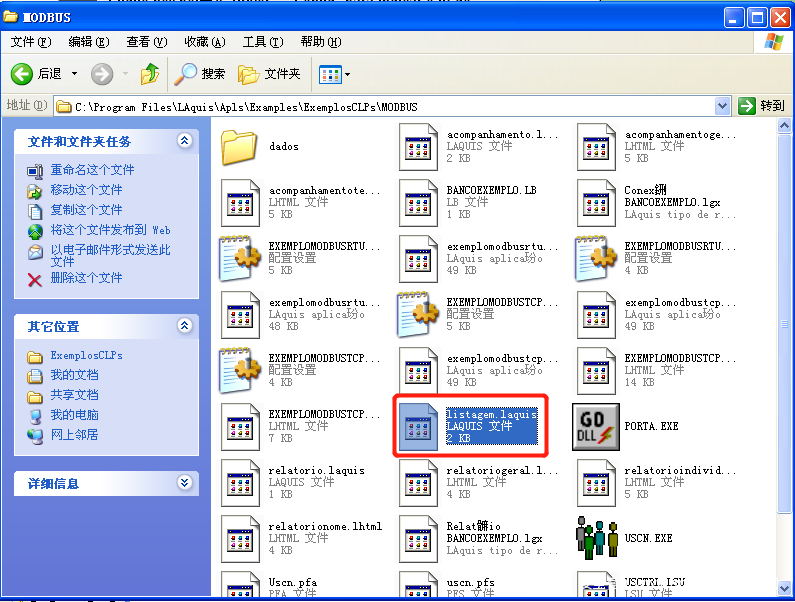Image resolution: width=795 pixels, height=602 pixels.
Task: Click 将这个文件发布到 Web link
Action: (x=111, y=230)
